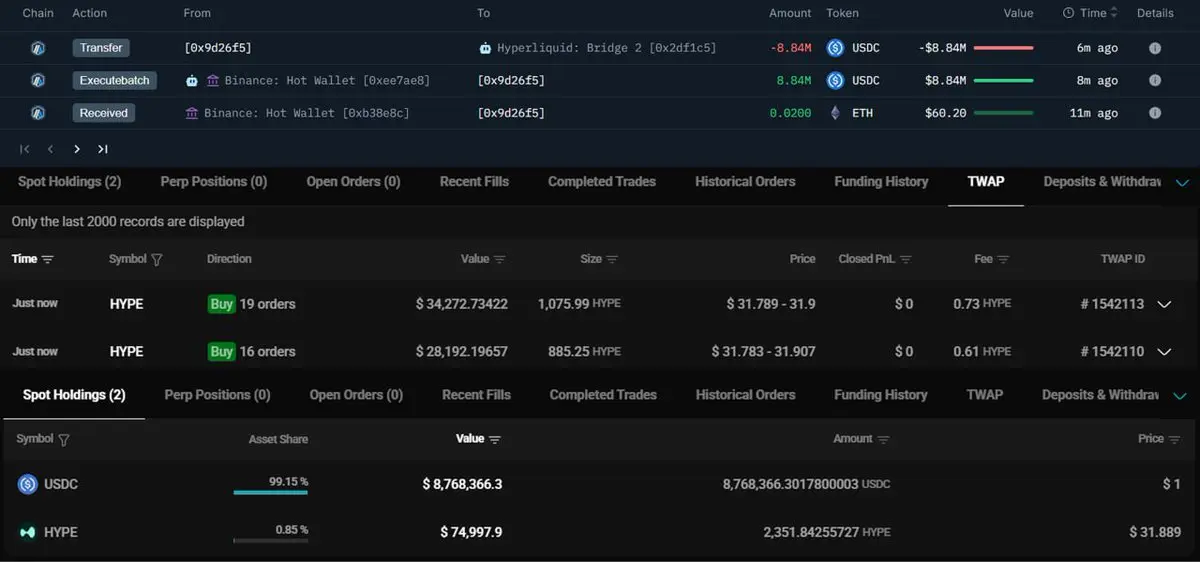
Task: Open [0x9d26f5] sender address in Transfer row
Action: click(x=218, y=48)
